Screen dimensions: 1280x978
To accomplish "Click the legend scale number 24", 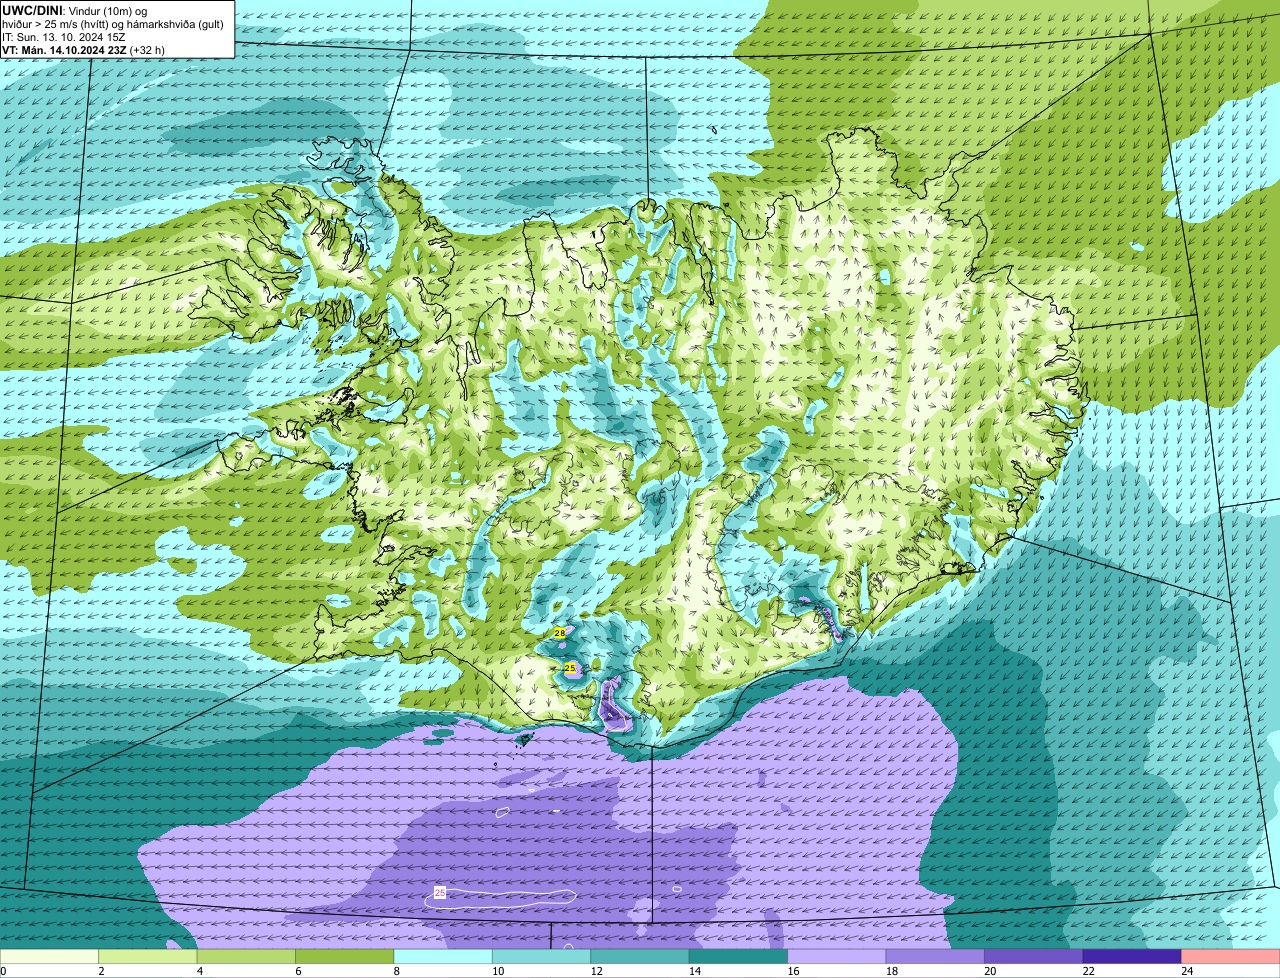I will 1187,971.
